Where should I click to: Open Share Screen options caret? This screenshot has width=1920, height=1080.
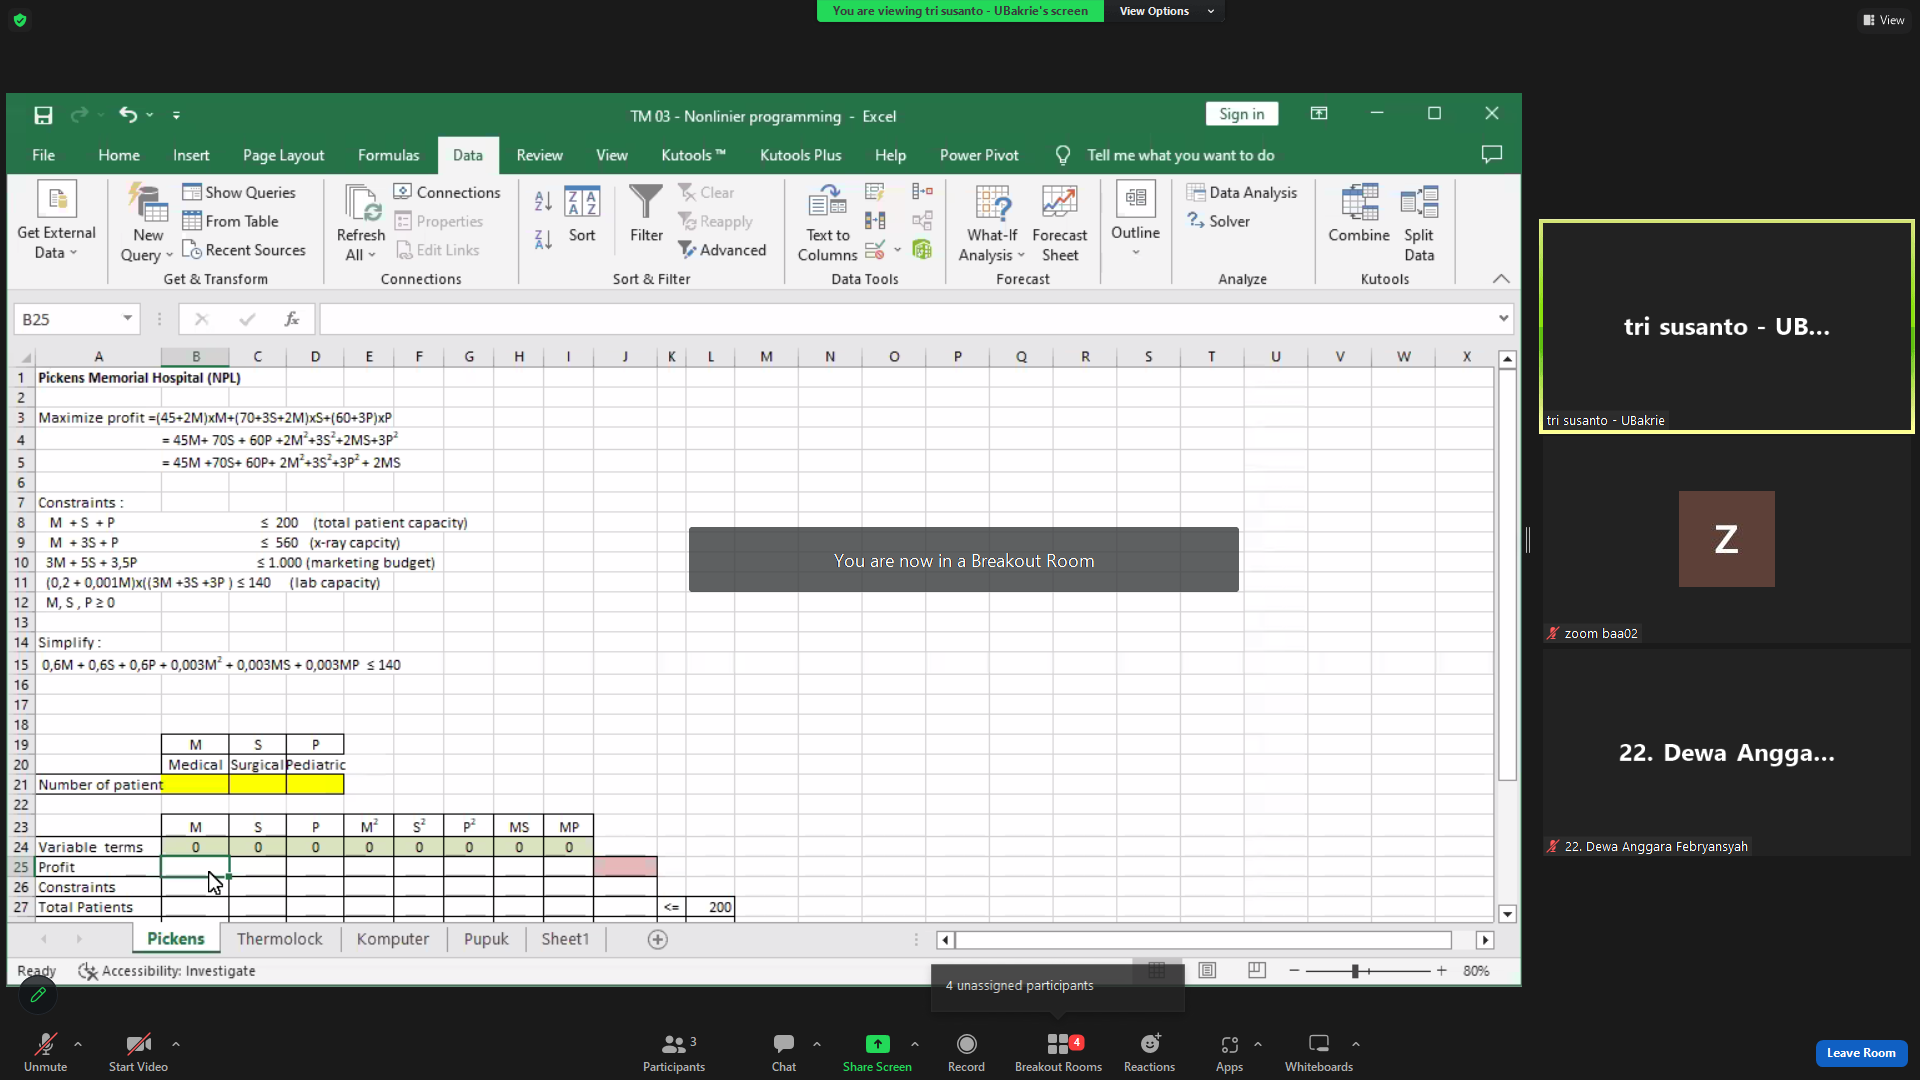pyautogui.click(x=915, y=1044)
